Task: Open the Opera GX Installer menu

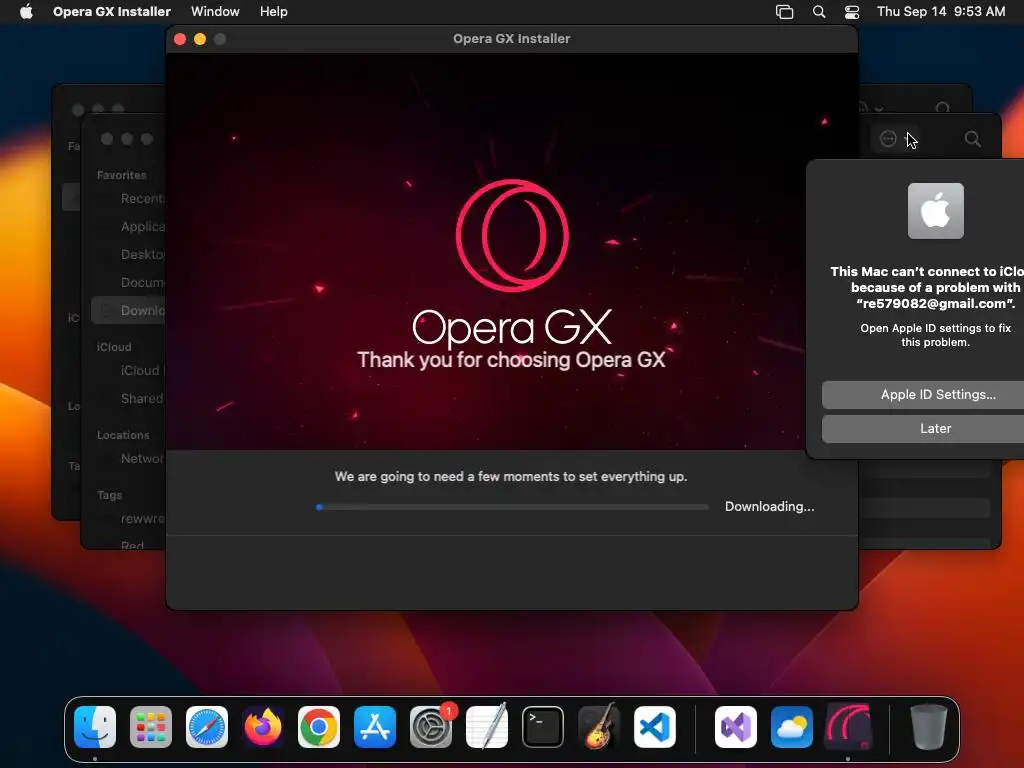Action: (x=112, y=12)
